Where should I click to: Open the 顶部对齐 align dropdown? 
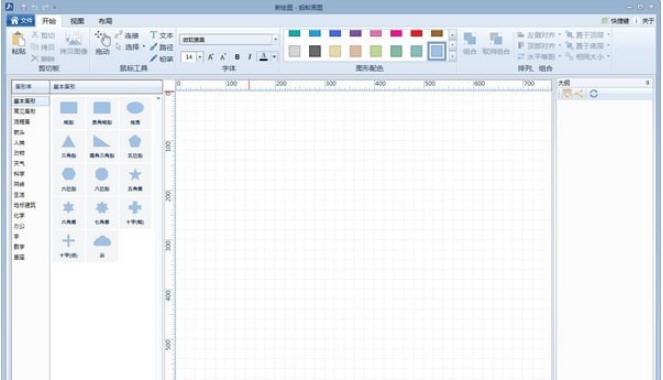[560, 46]
